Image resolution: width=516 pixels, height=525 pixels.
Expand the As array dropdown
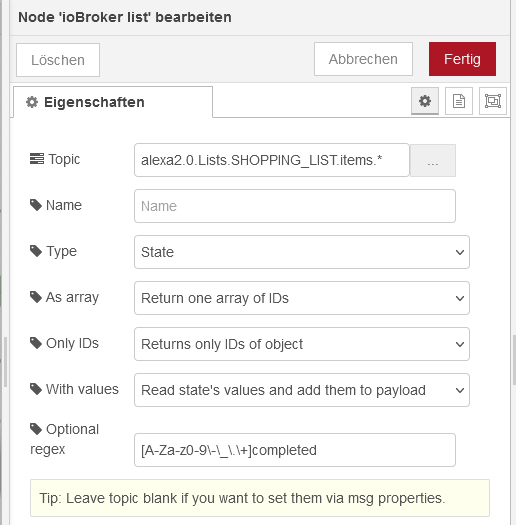[302, 298]
